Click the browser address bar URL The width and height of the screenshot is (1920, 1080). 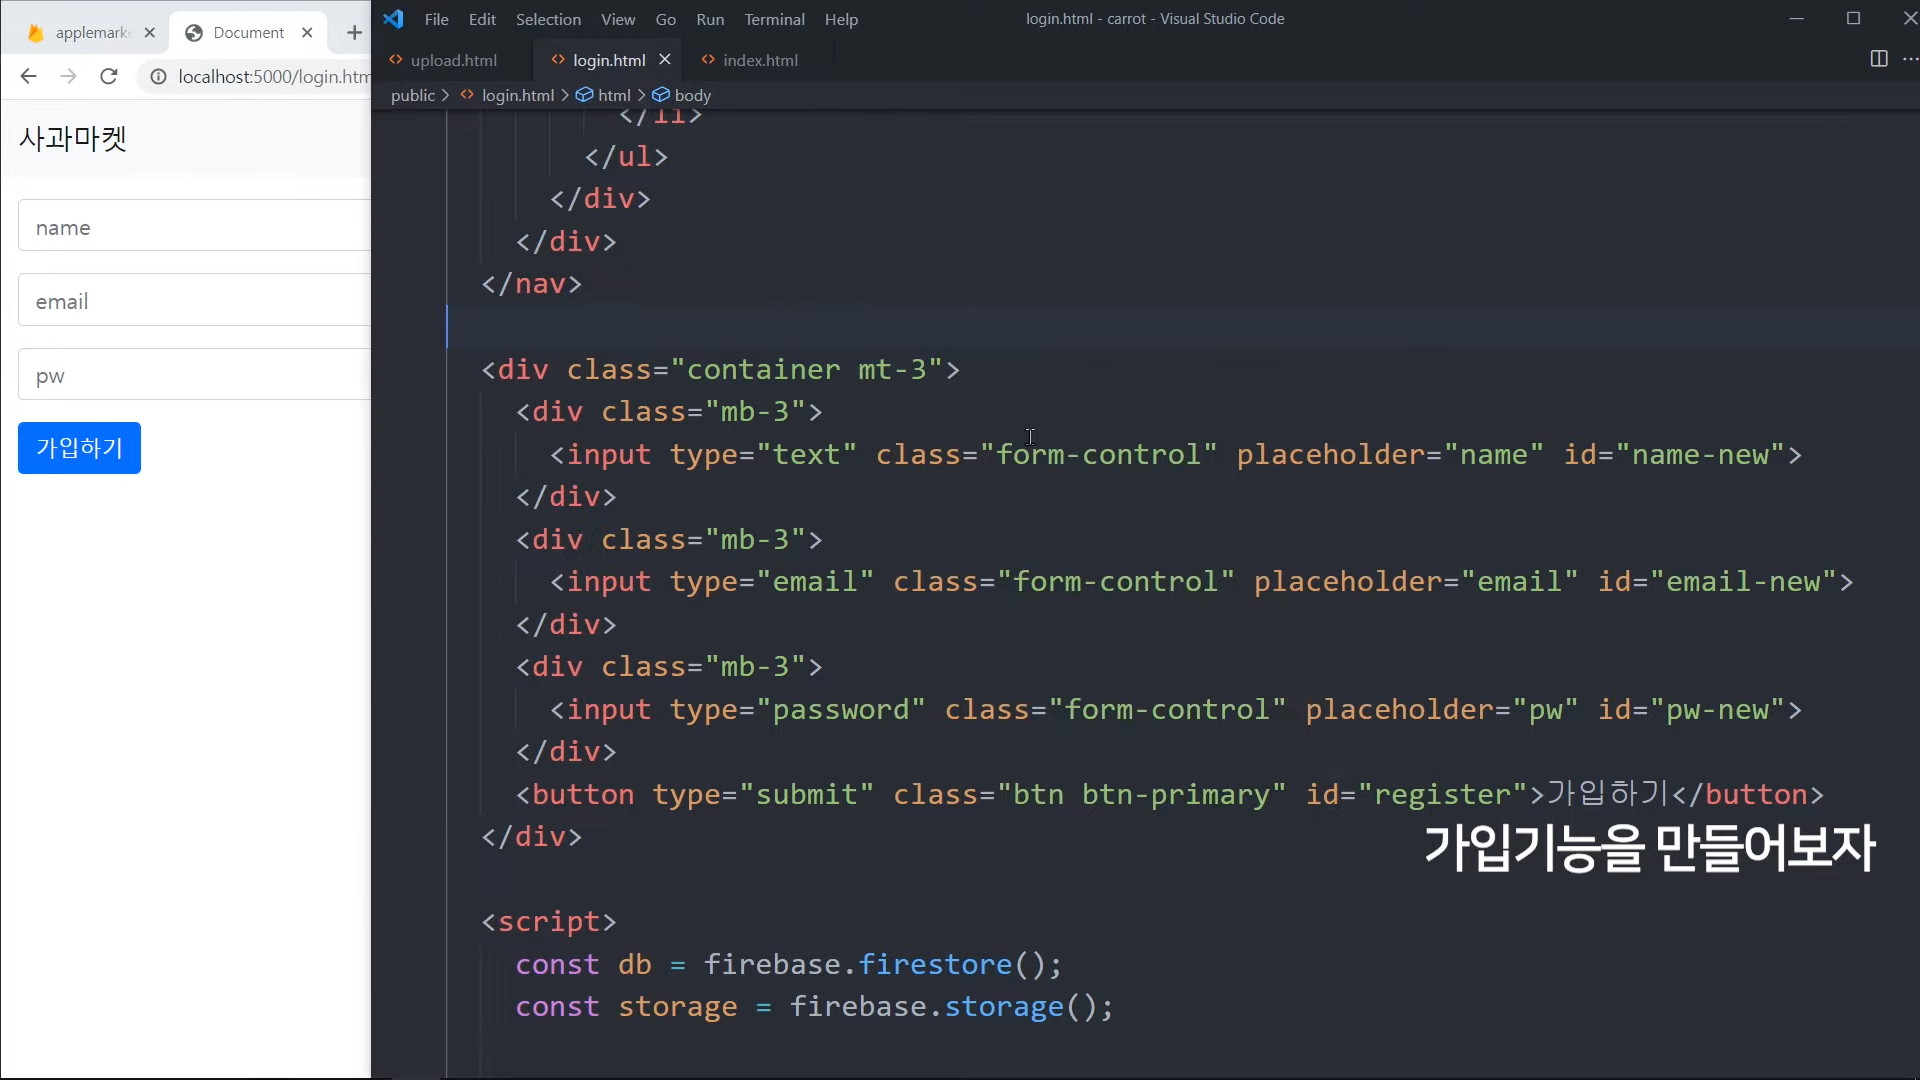(x=273, y=76)
